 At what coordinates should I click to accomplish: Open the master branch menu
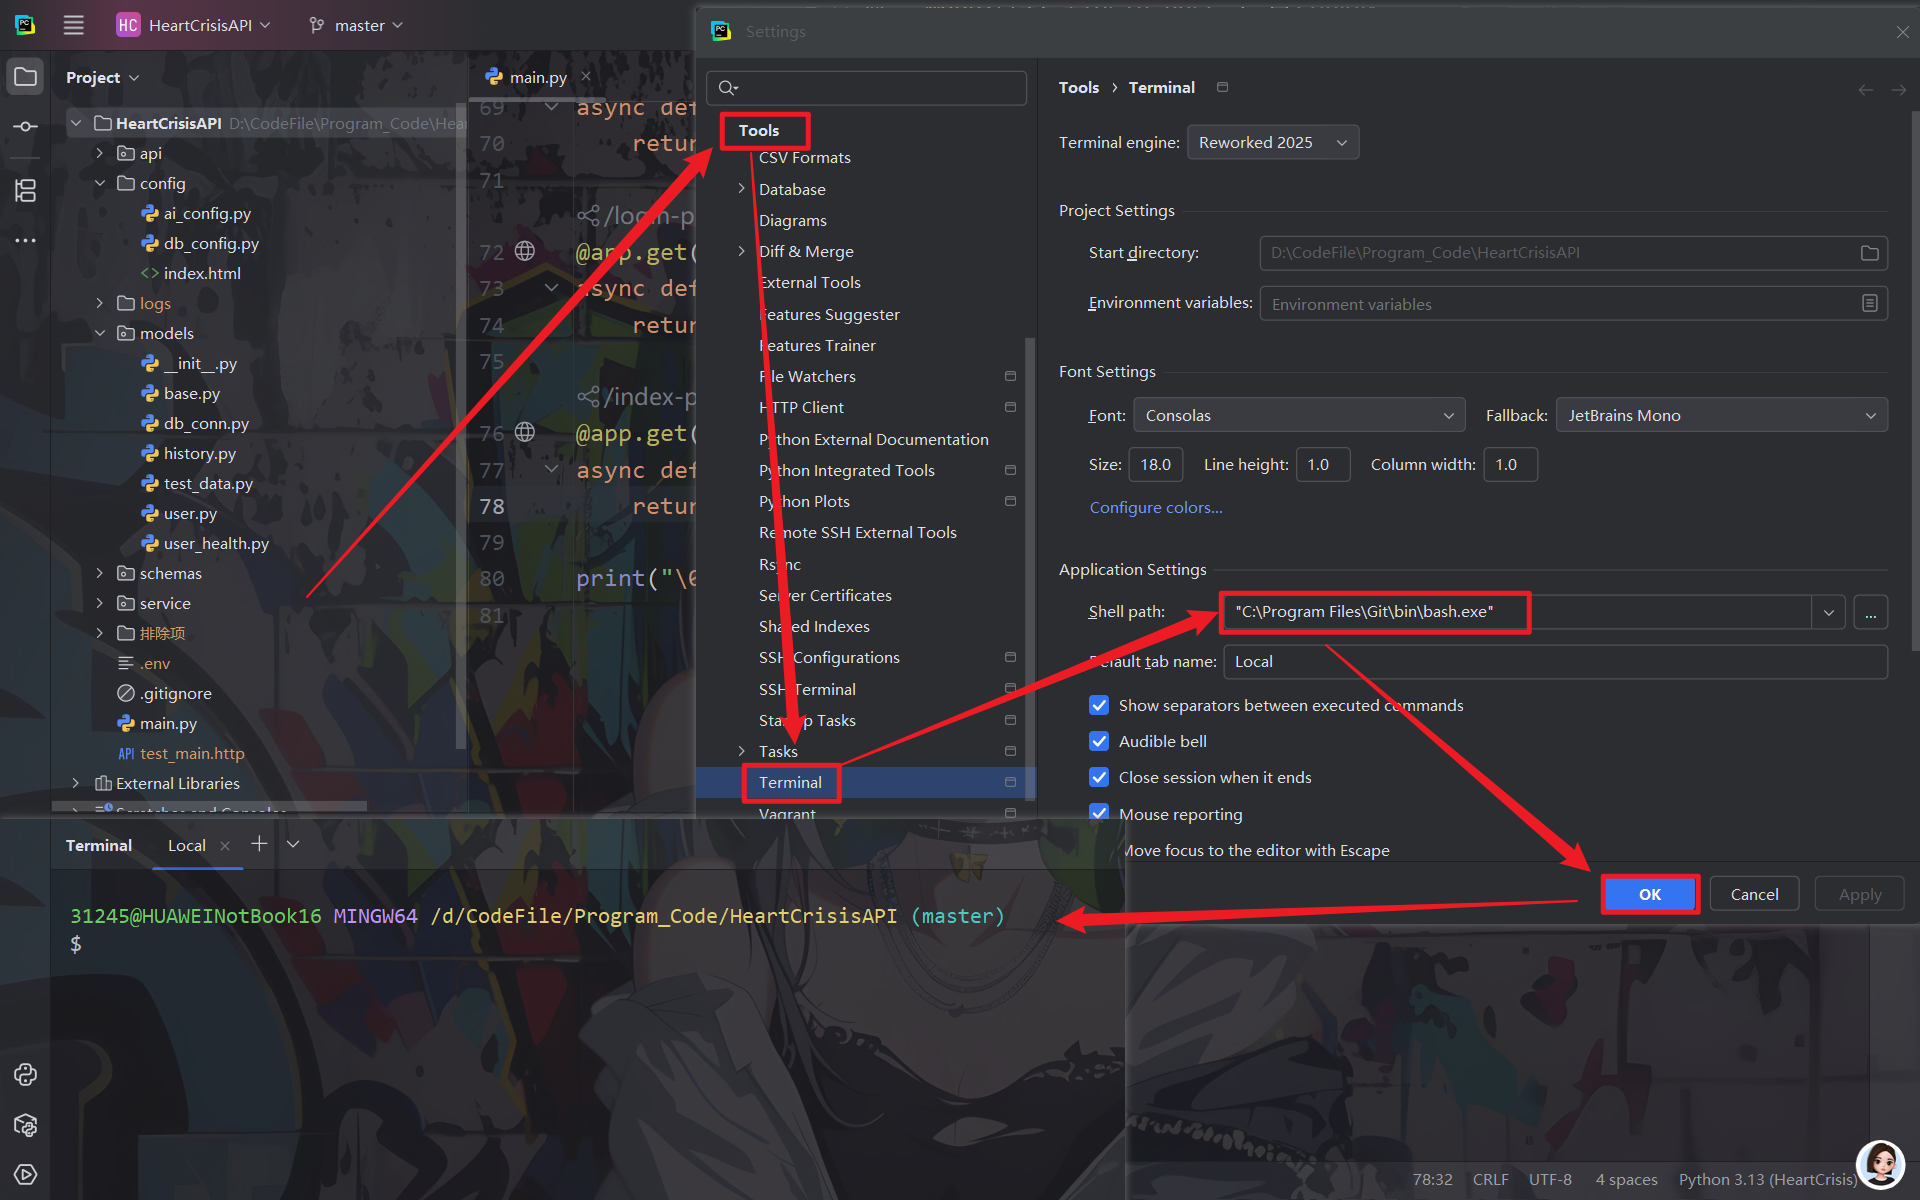click(x=355, y=25)
